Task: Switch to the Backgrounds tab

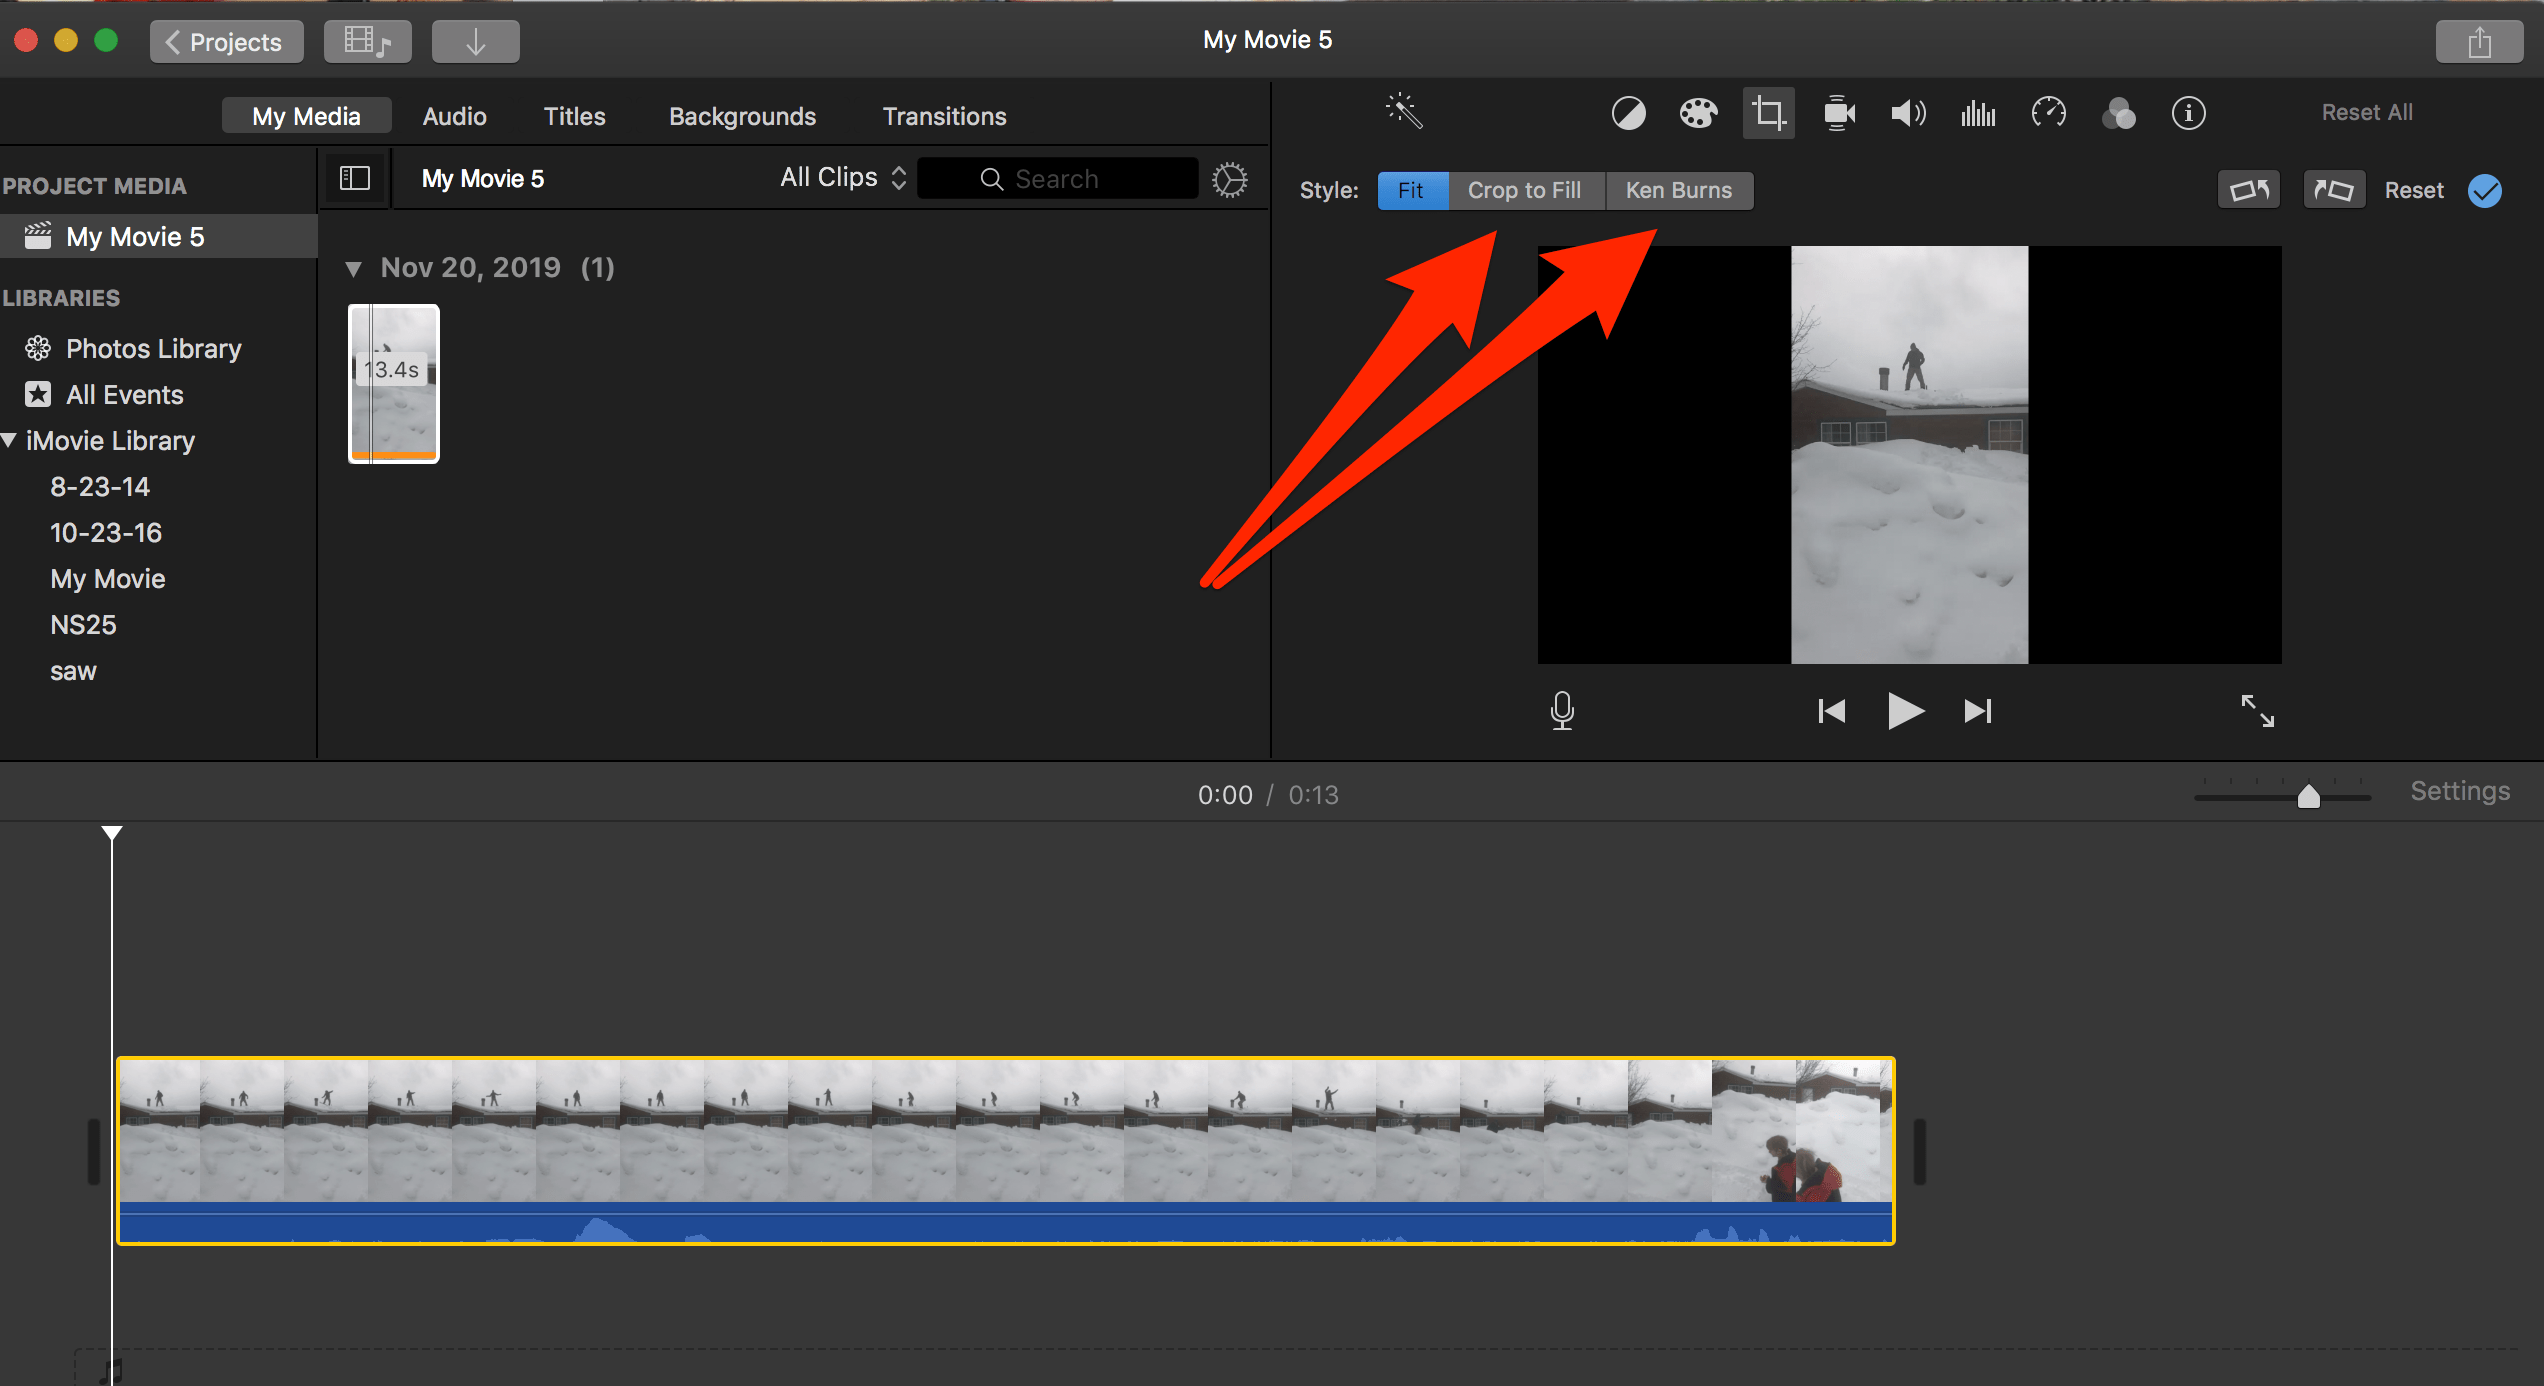Action: point(742,116)
